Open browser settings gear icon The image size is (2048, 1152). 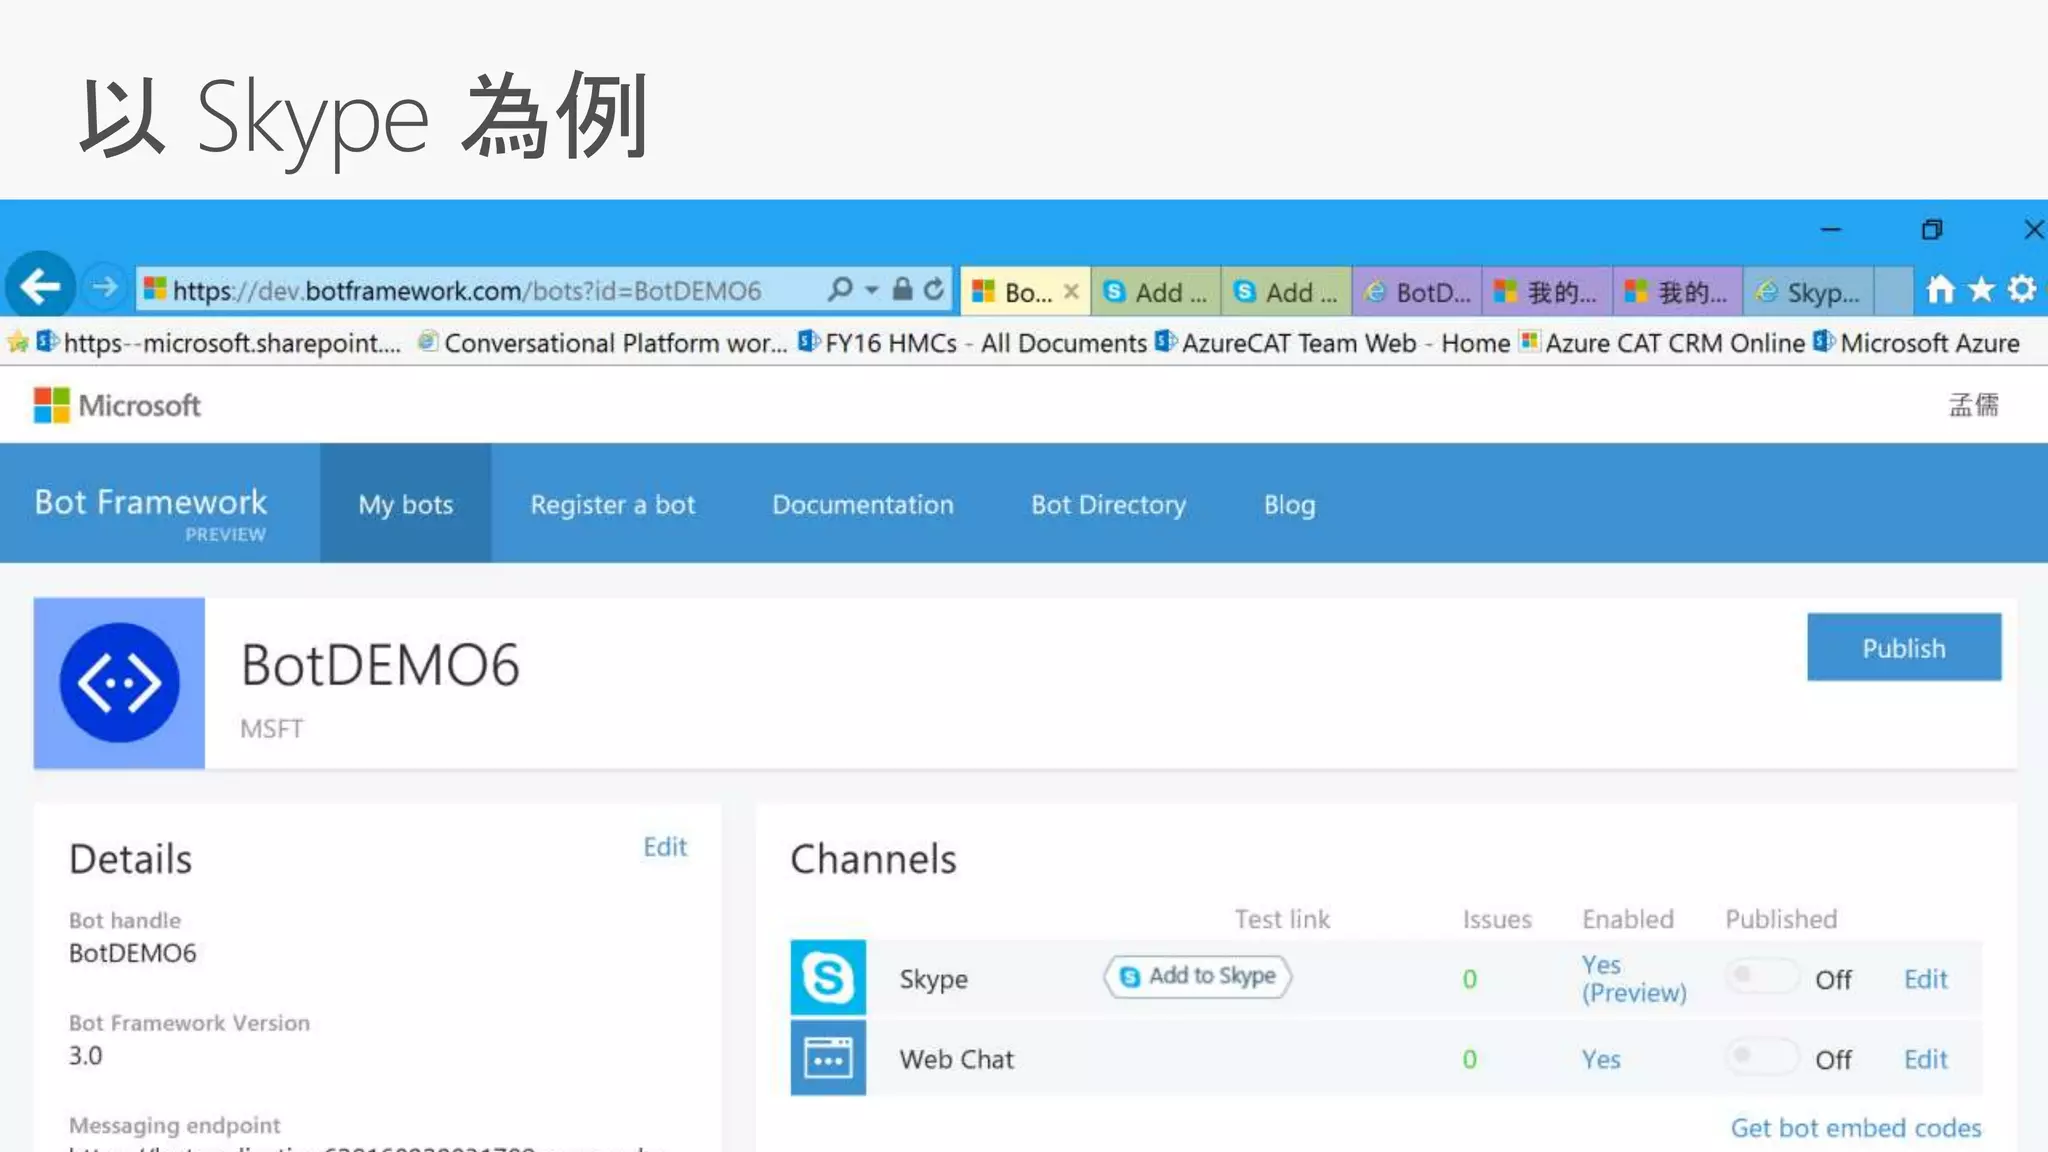point(2022,290)
